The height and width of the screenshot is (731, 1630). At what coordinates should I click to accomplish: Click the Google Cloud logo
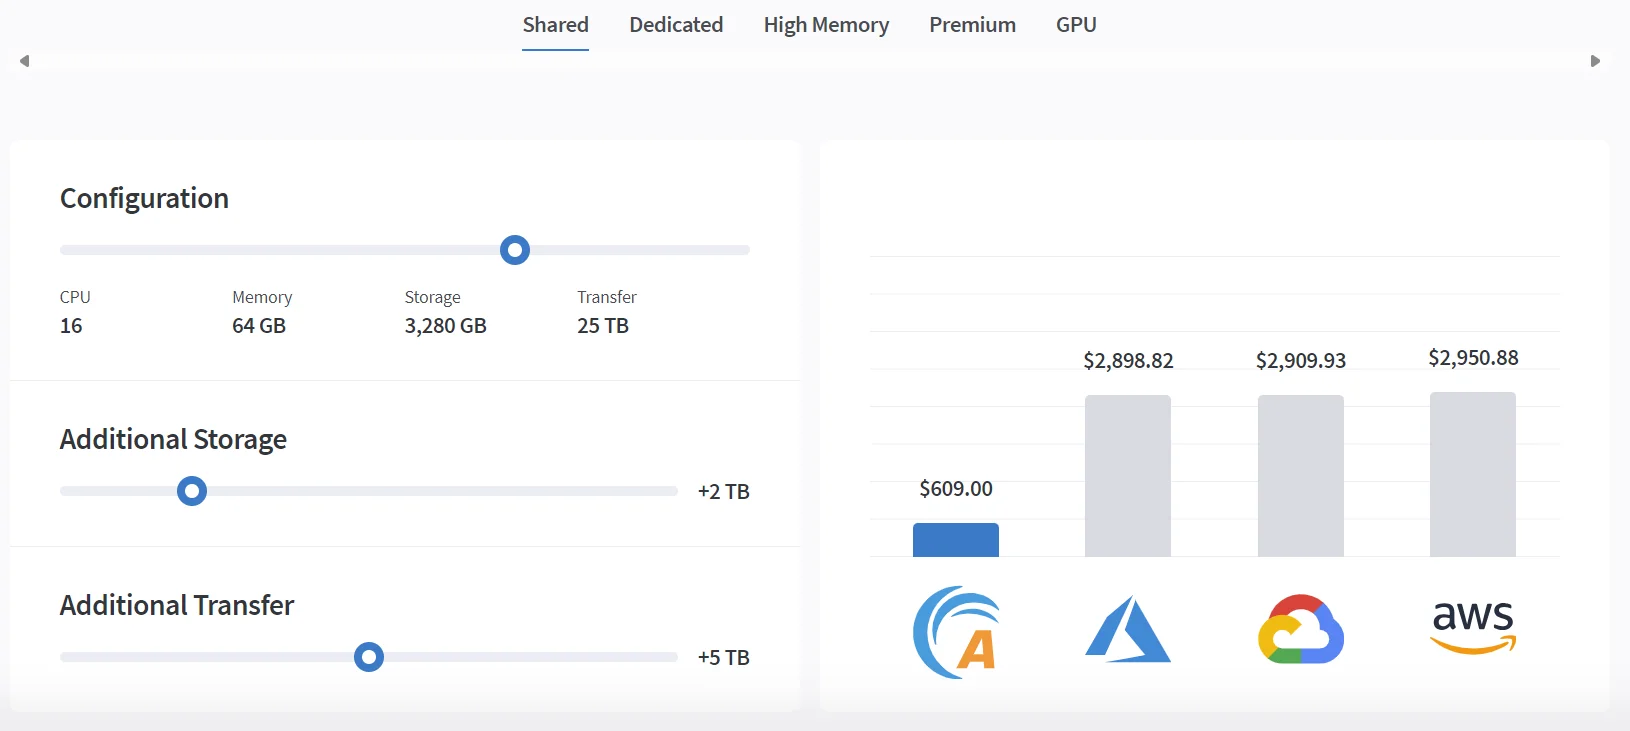coord(1301,629)
